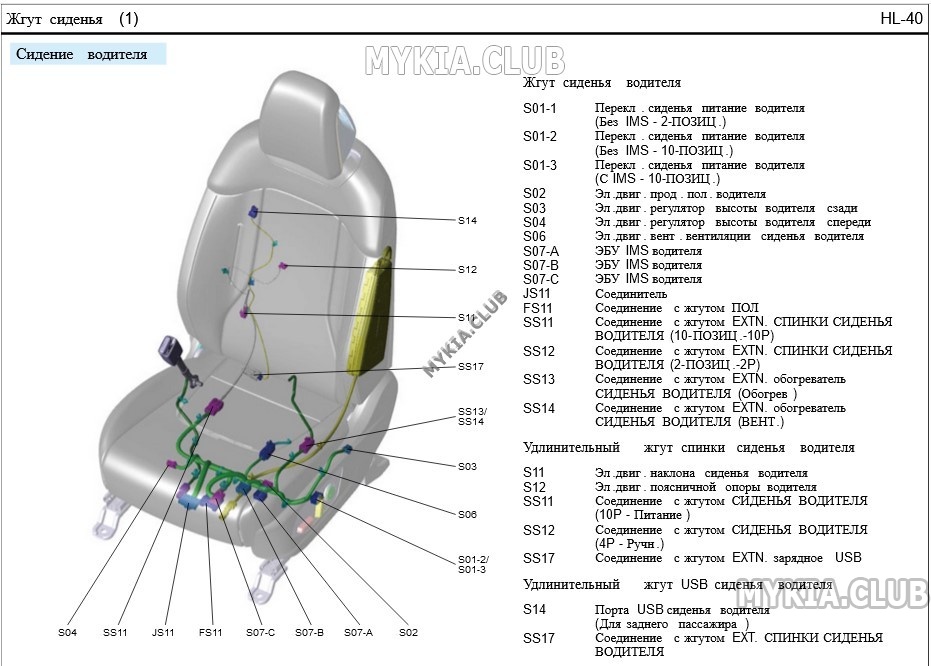Click the S14 connector callout label
931x666 pixels.
(x=467, y=221)
